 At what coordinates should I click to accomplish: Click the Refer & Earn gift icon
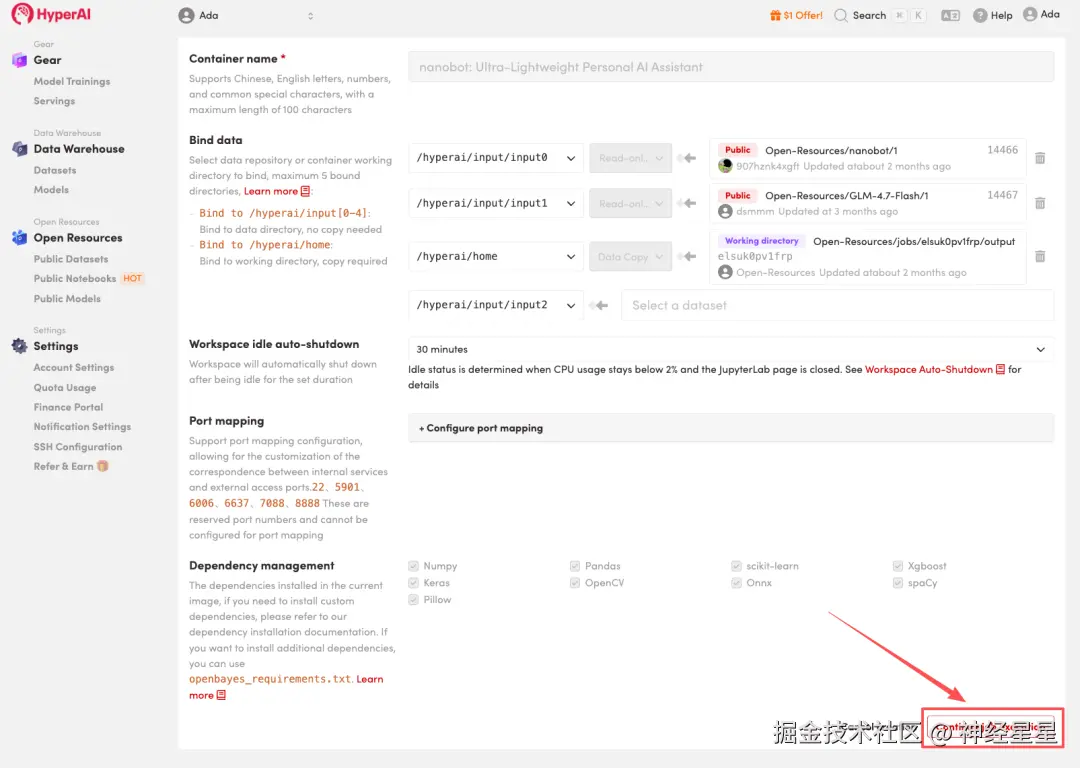[x=103, y=466]
